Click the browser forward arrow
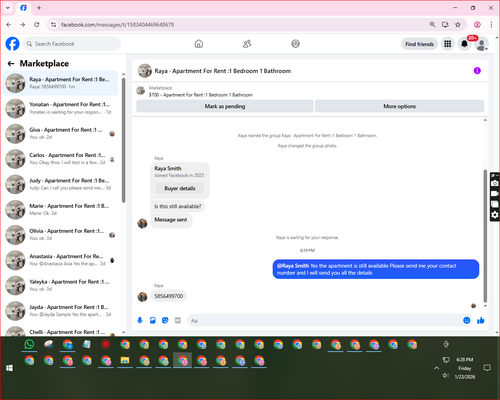Image resolution: width=500 pixels, height=400 pixels. pos(22,24)
